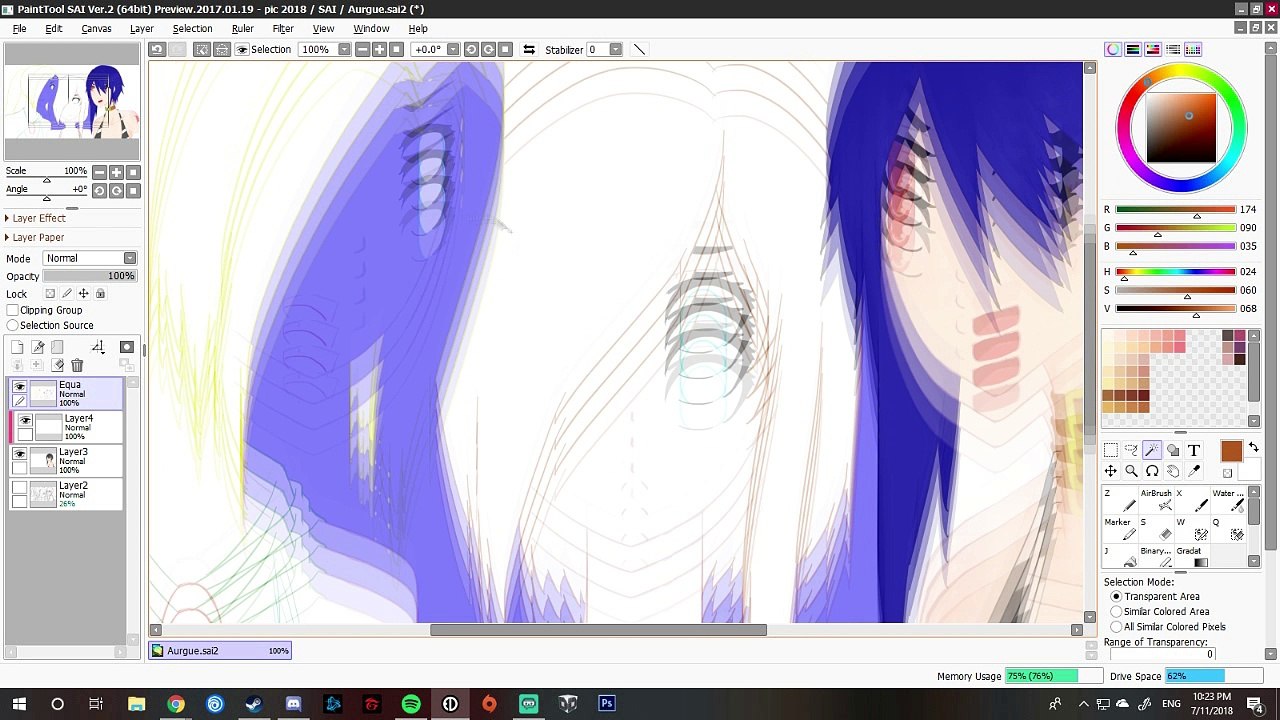Select All Similar Colored Pixels mode
Screen dimensions: 1280x720
click(x=1116, y=627)
